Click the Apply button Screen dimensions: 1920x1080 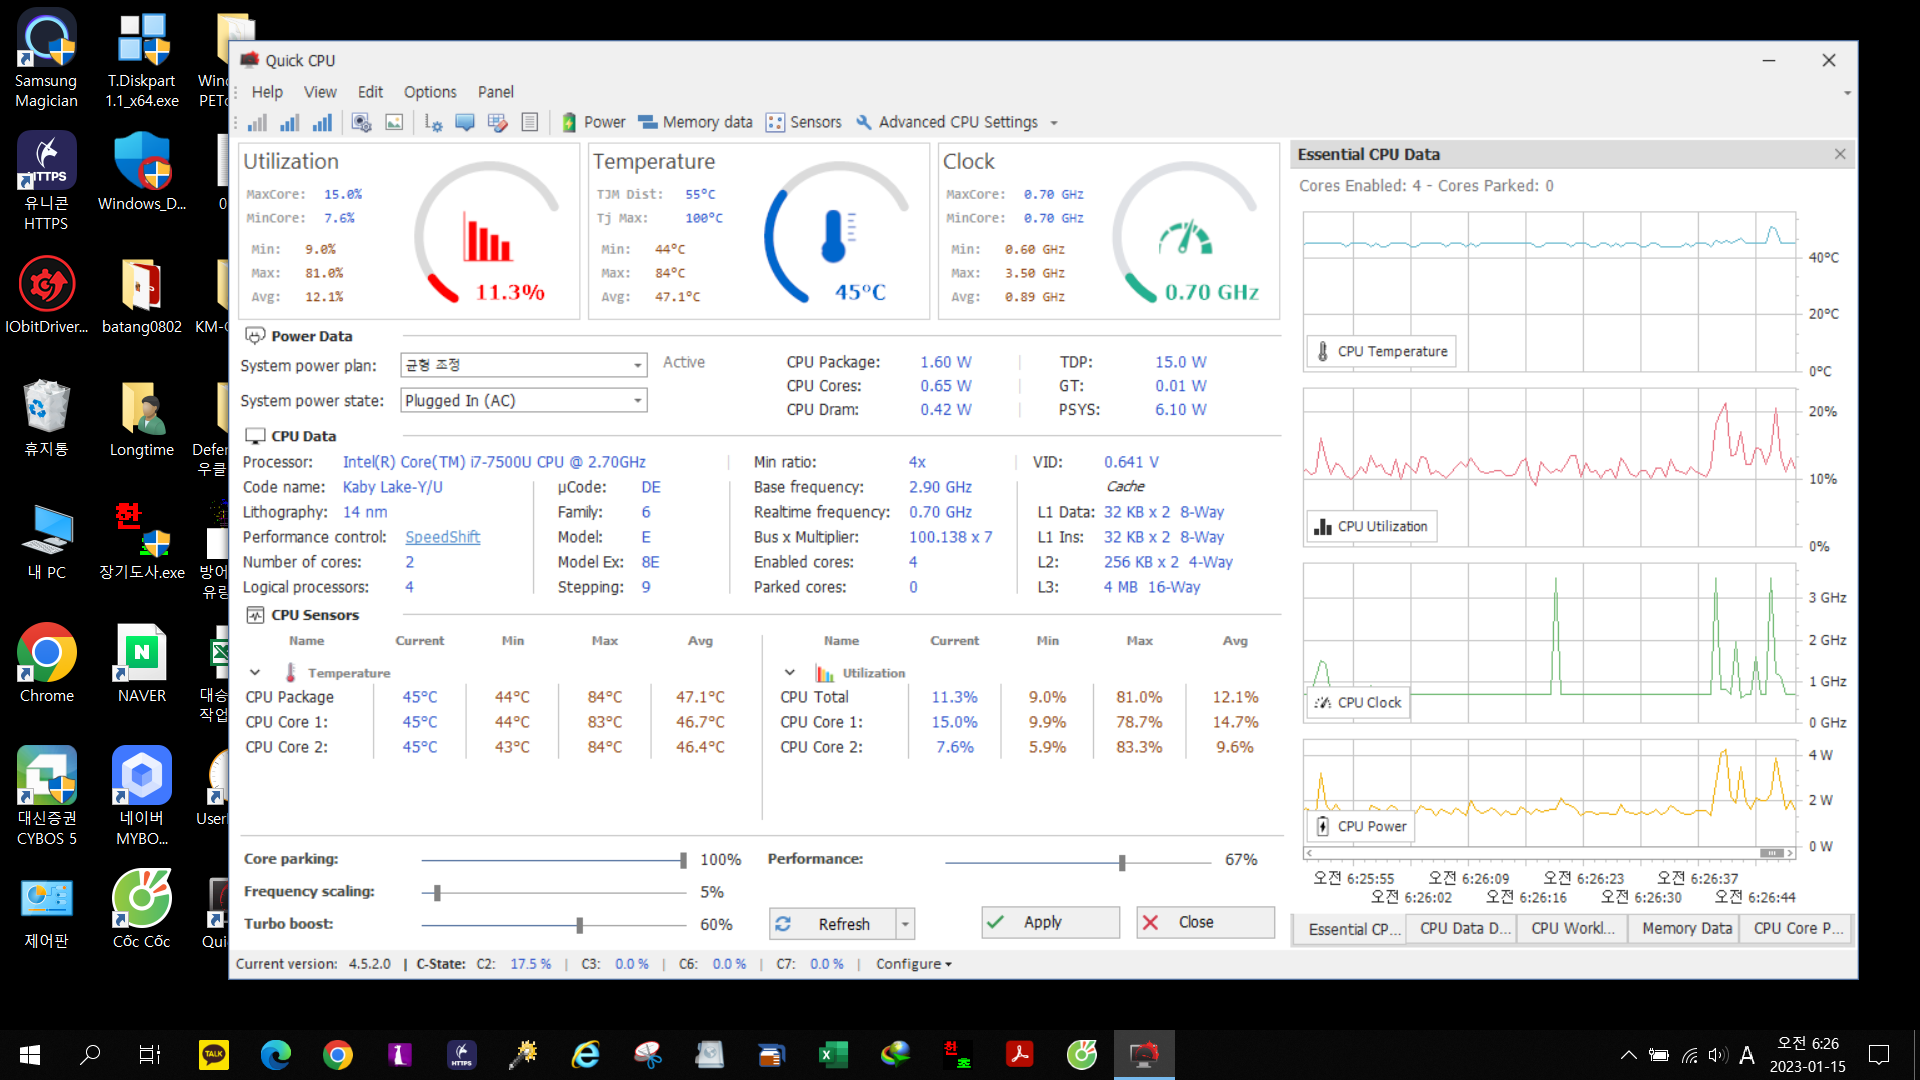[x=1050, y=922]
